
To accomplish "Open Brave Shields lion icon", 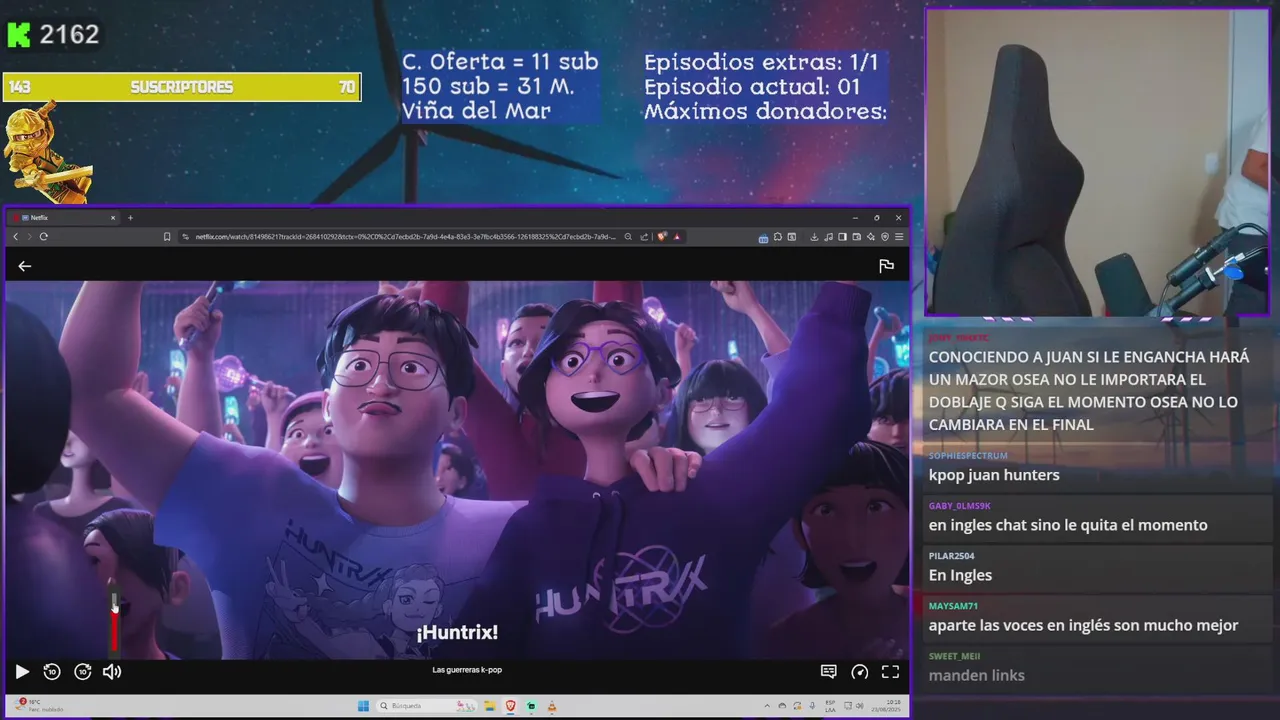I will pyautogui.click(x=662, y=237).
